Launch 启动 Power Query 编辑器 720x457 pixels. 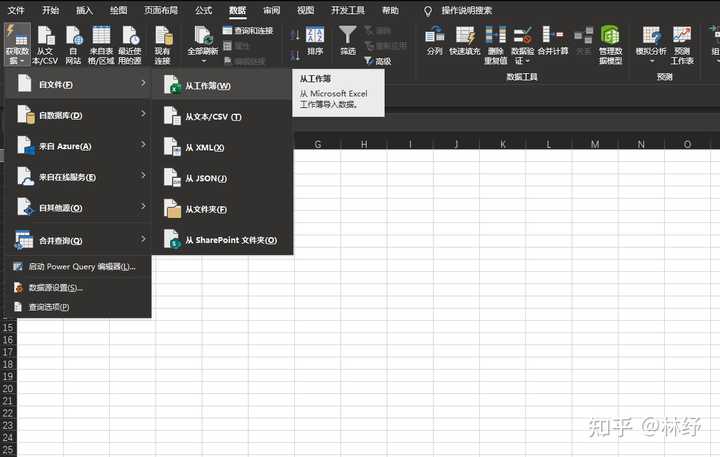(78, 266)
